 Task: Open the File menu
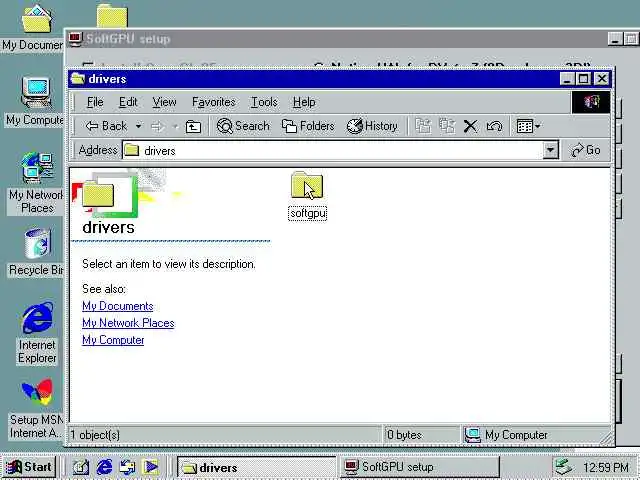[95, 102]
